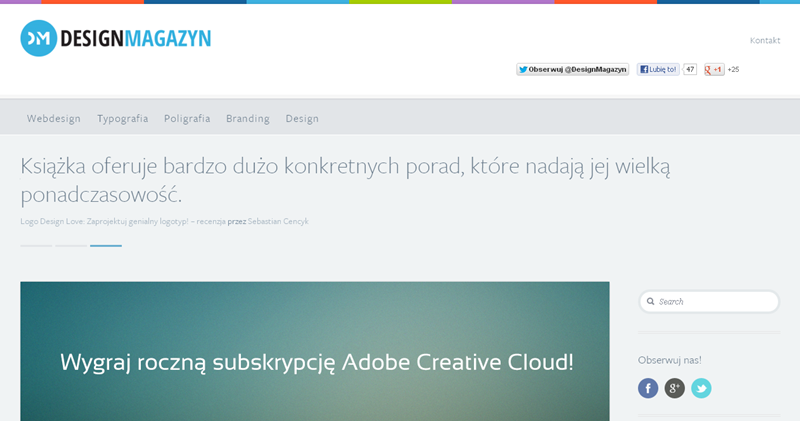This screenshot has width=800, height=421.
Task: Select Poligrafia in the navigation bar
Action: [x=187, y=118]
